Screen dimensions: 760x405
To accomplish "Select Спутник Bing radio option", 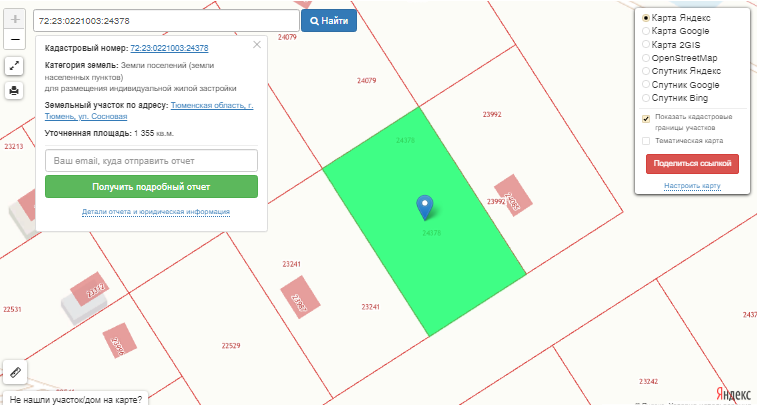I will click(646, 98).
